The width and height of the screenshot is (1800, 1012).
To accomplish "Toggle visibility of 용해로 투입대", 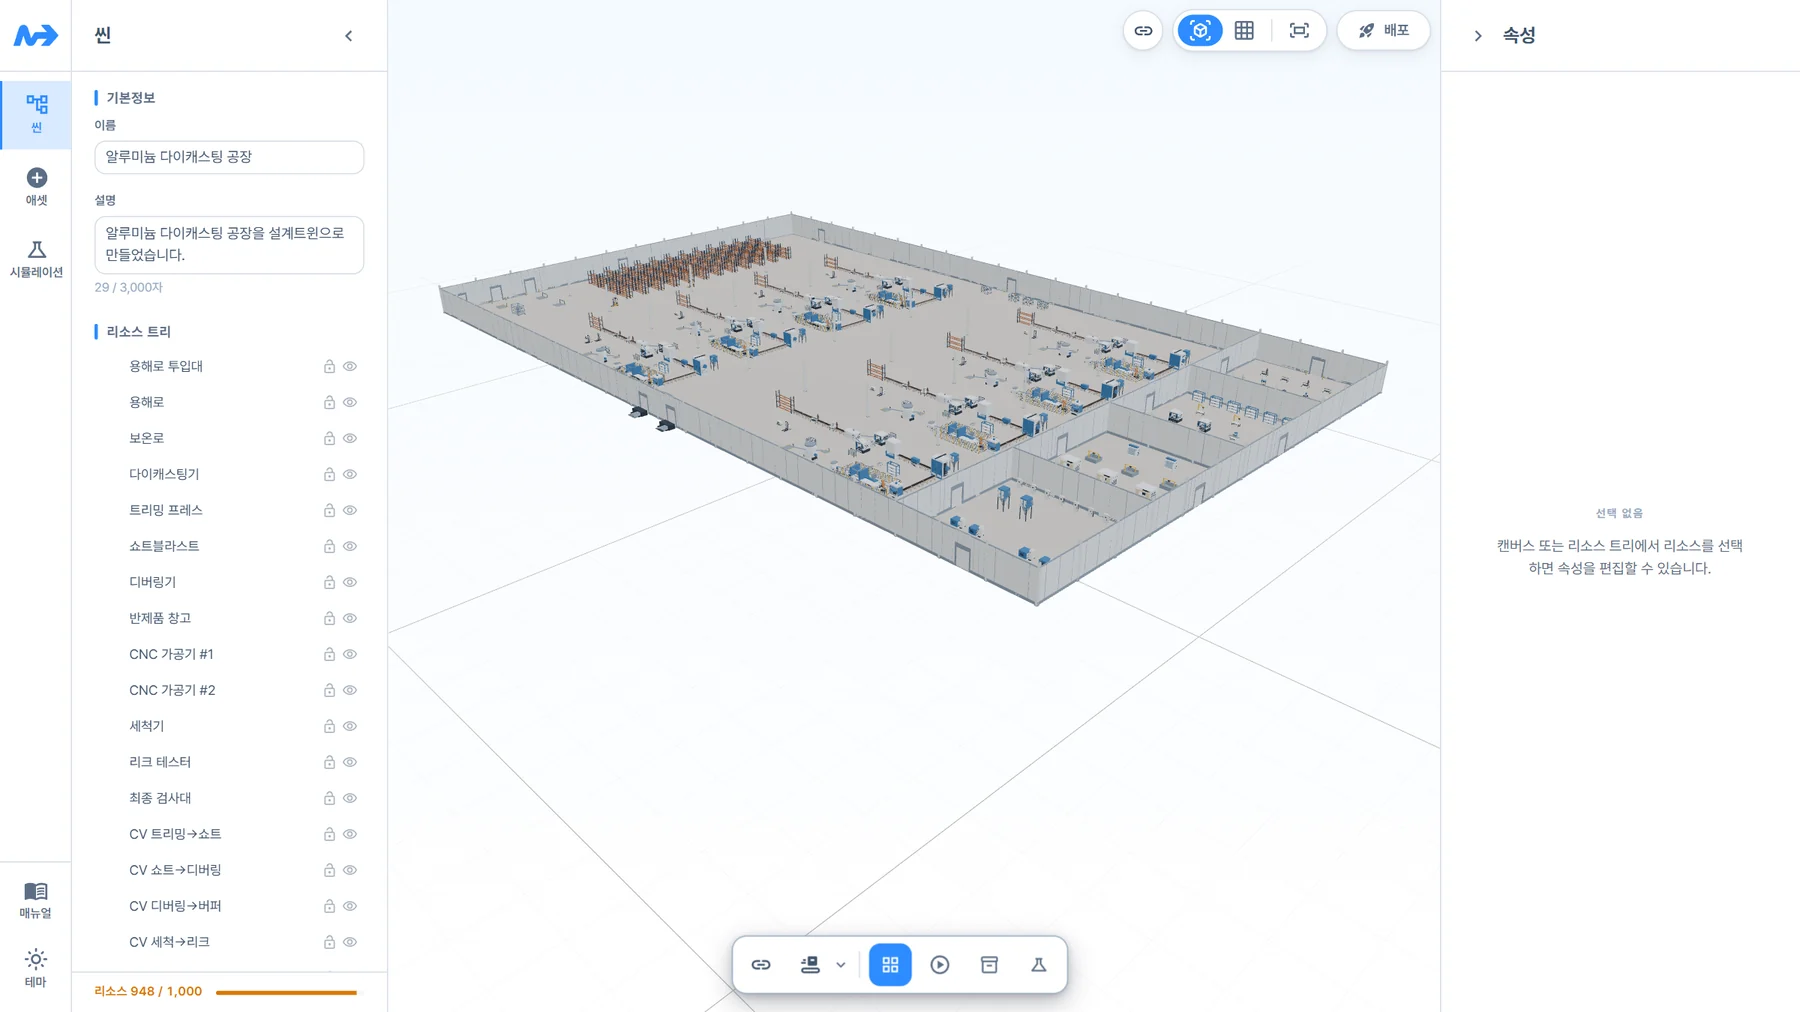I will [x=350, y=367].
